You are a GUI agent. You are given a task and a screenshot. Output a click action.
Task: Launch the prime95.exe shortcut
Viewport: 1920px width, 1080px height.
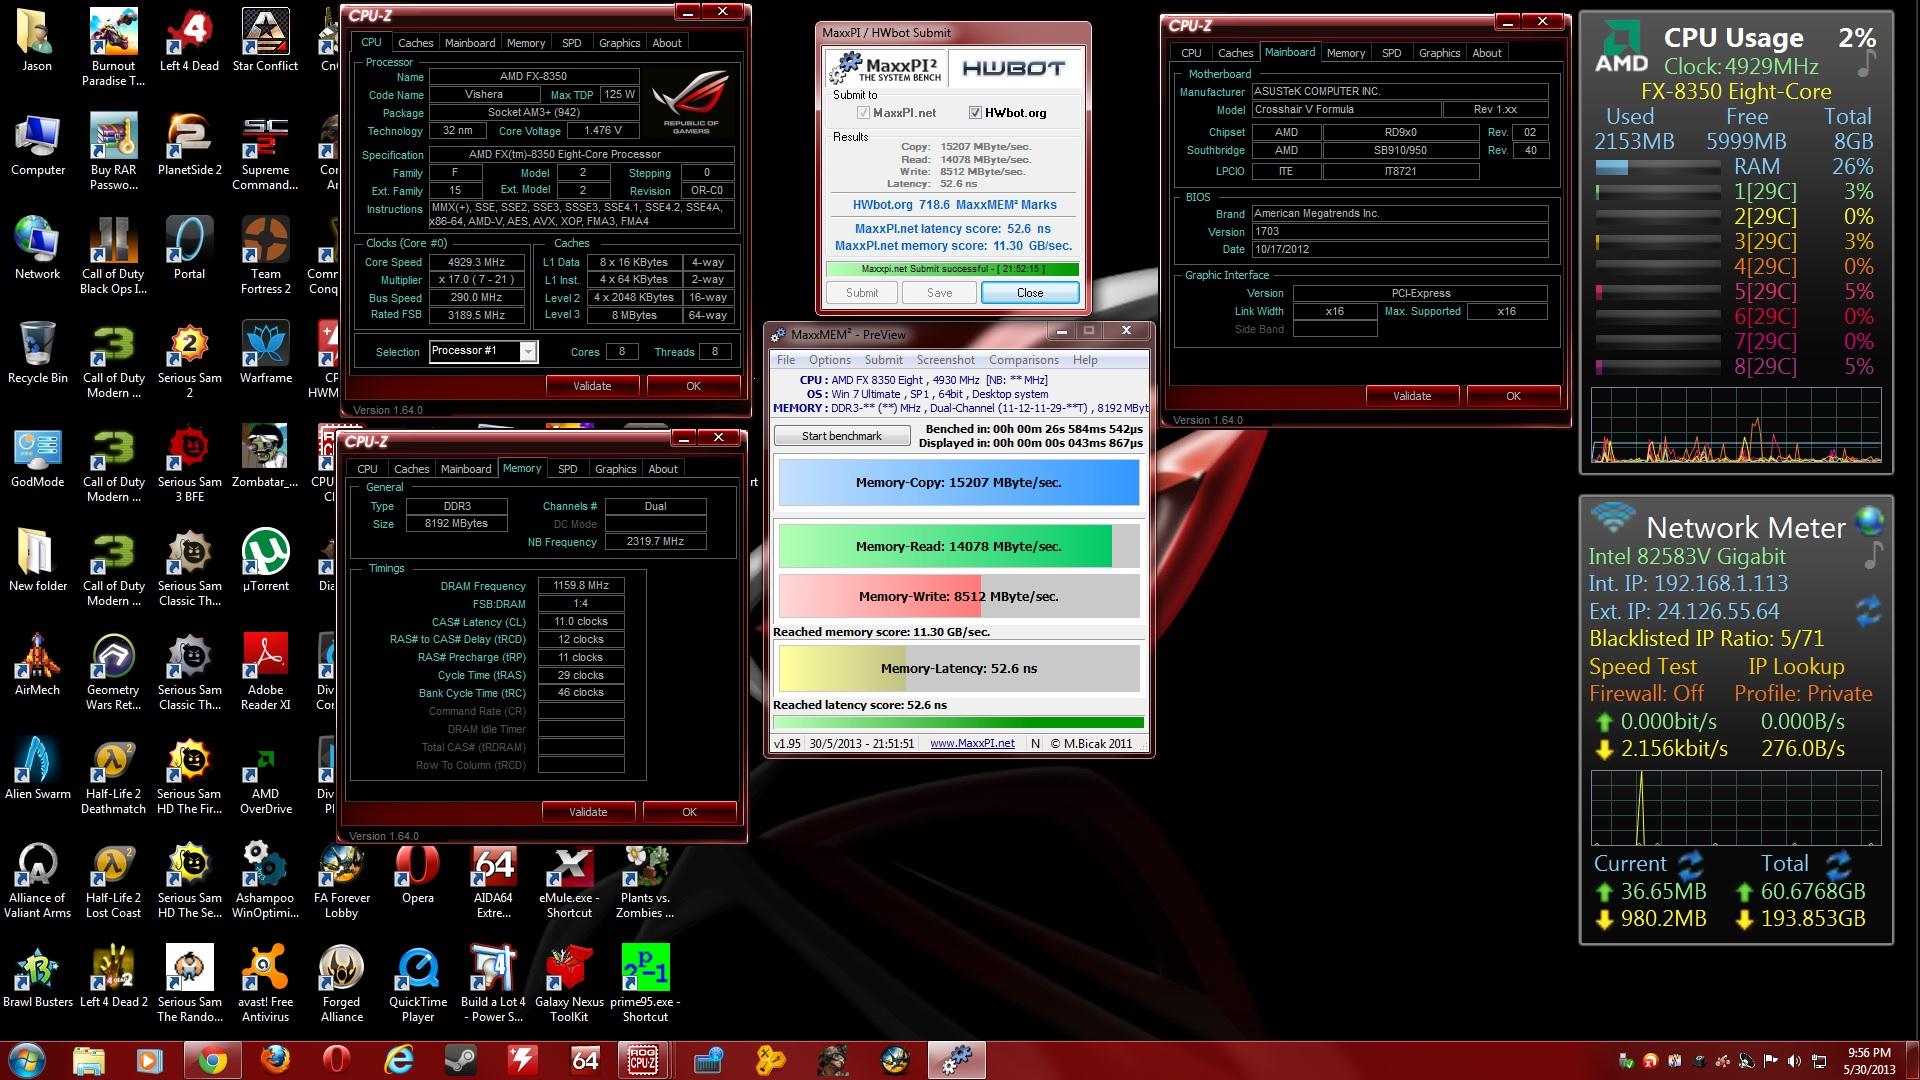coord(645,985)
